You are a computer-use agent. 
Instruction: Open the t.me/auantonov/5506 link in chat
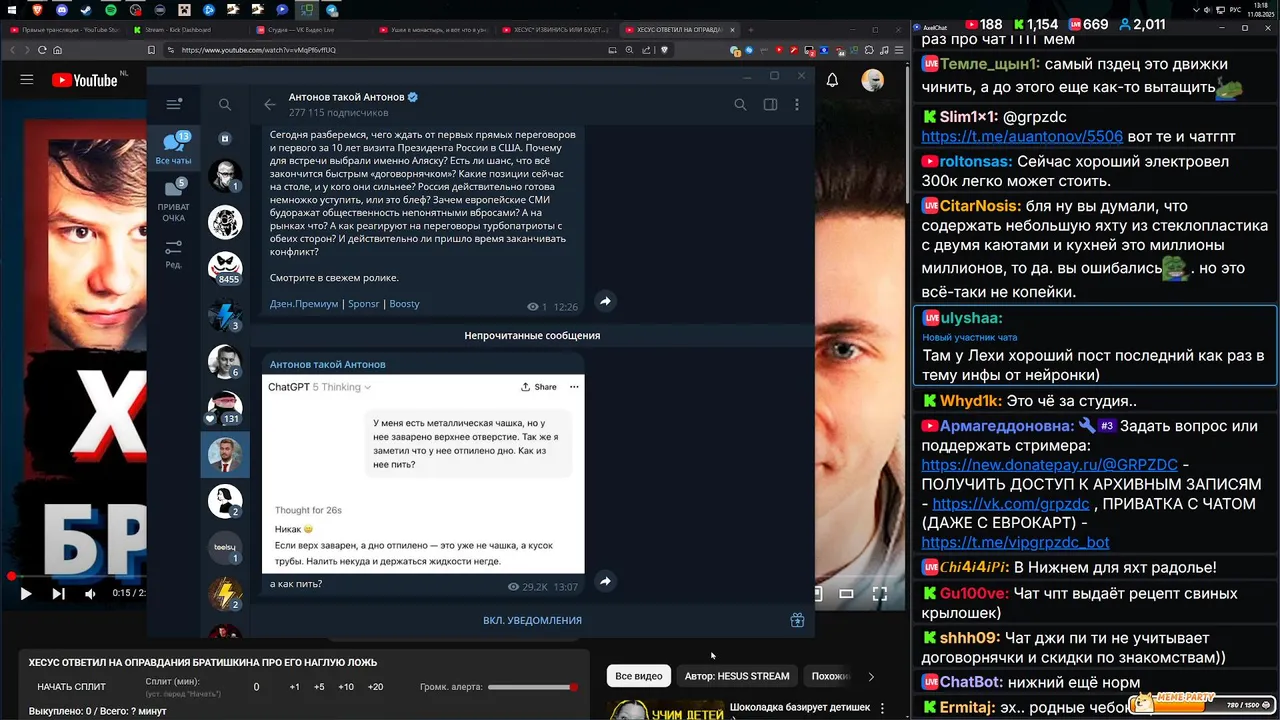click(x=1022, y=136)
